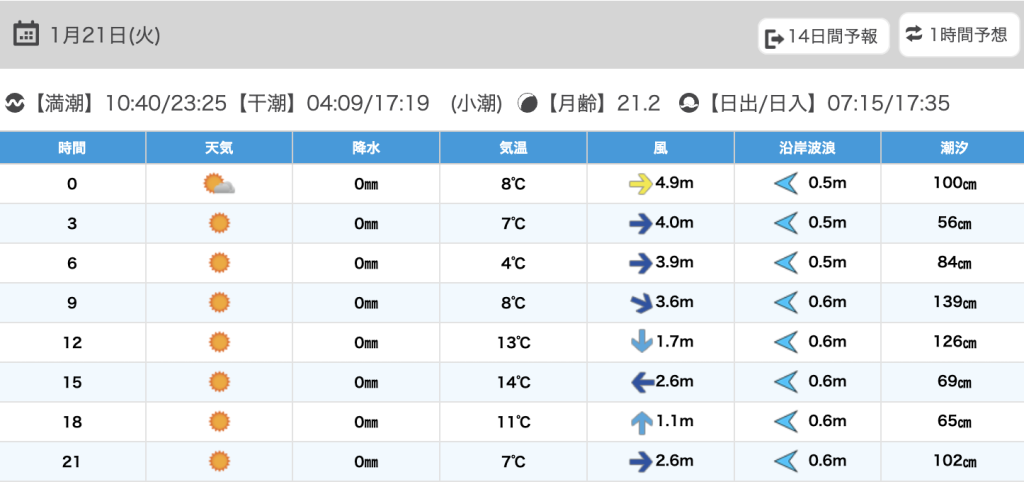Viewport: 1024px width, 482px height.
Task: Click the 1月21日(火) date text
Action: 105,35
